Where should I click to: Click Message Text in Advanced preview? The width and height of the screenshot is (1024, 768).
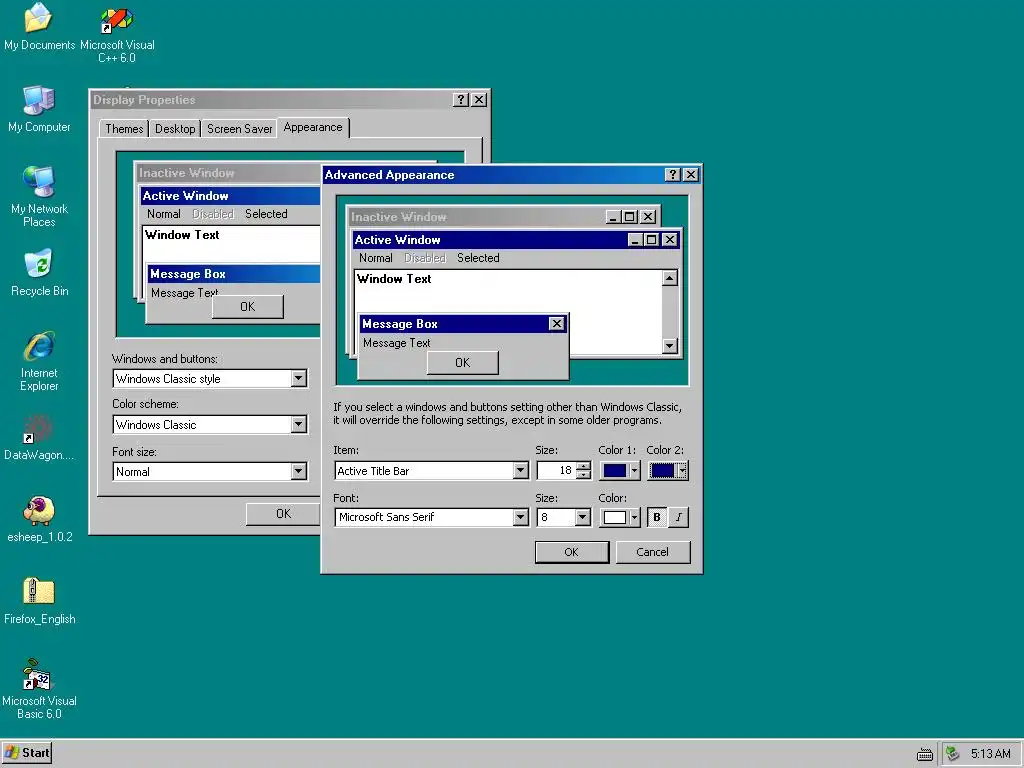(396, 343)
